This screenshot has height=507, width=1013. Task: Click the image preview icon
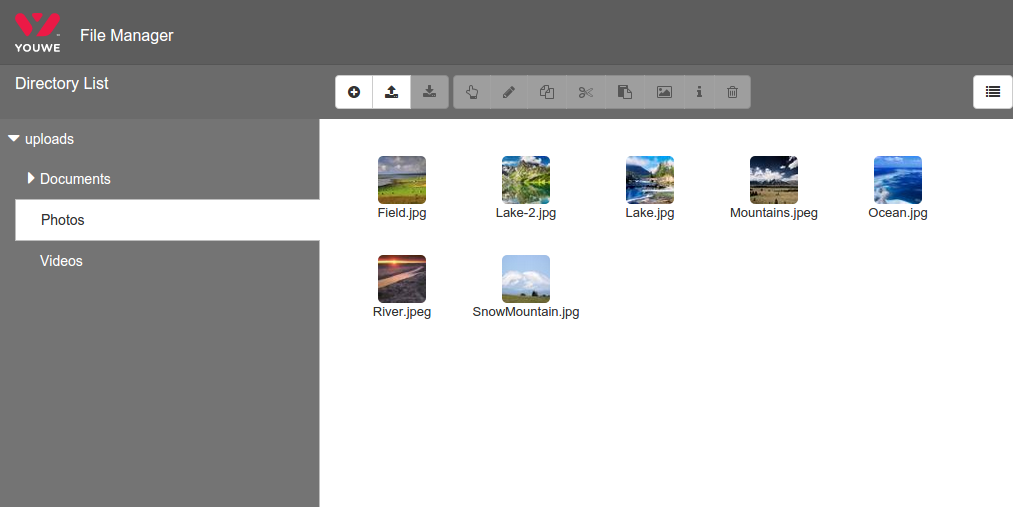[664, 92]
